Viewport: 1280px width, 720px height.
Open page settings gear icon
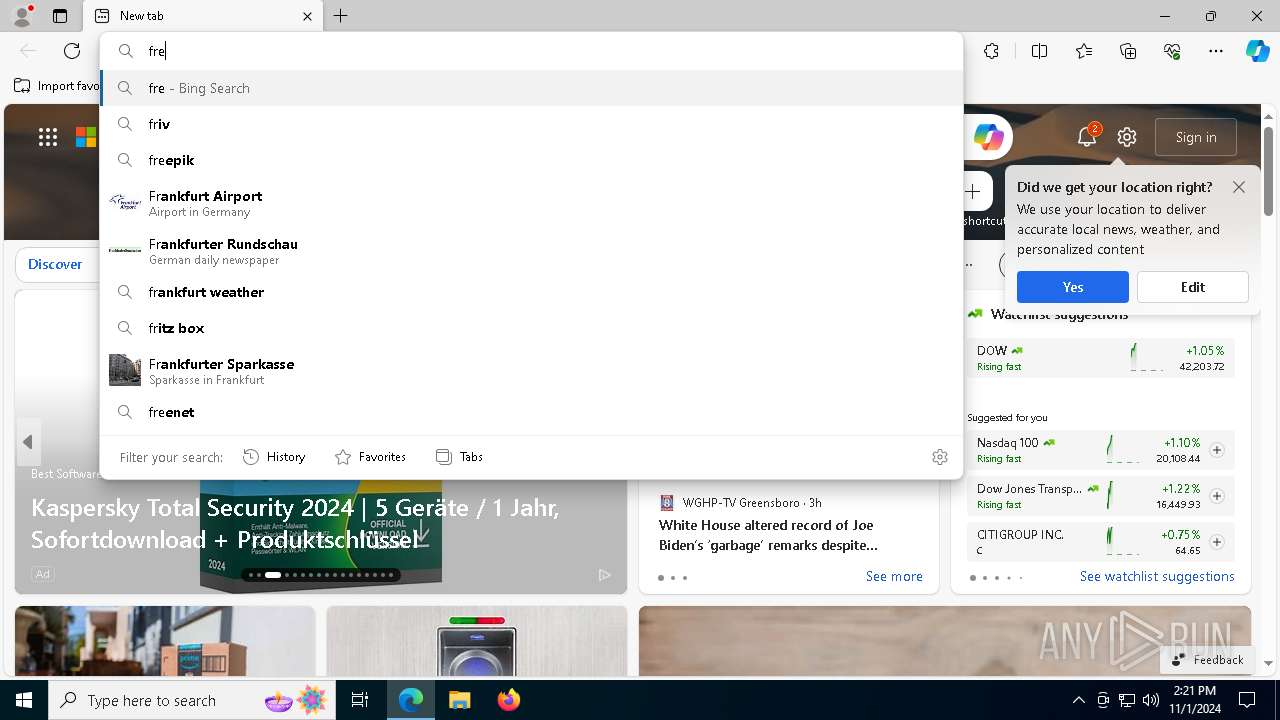tap(1127, 137)
